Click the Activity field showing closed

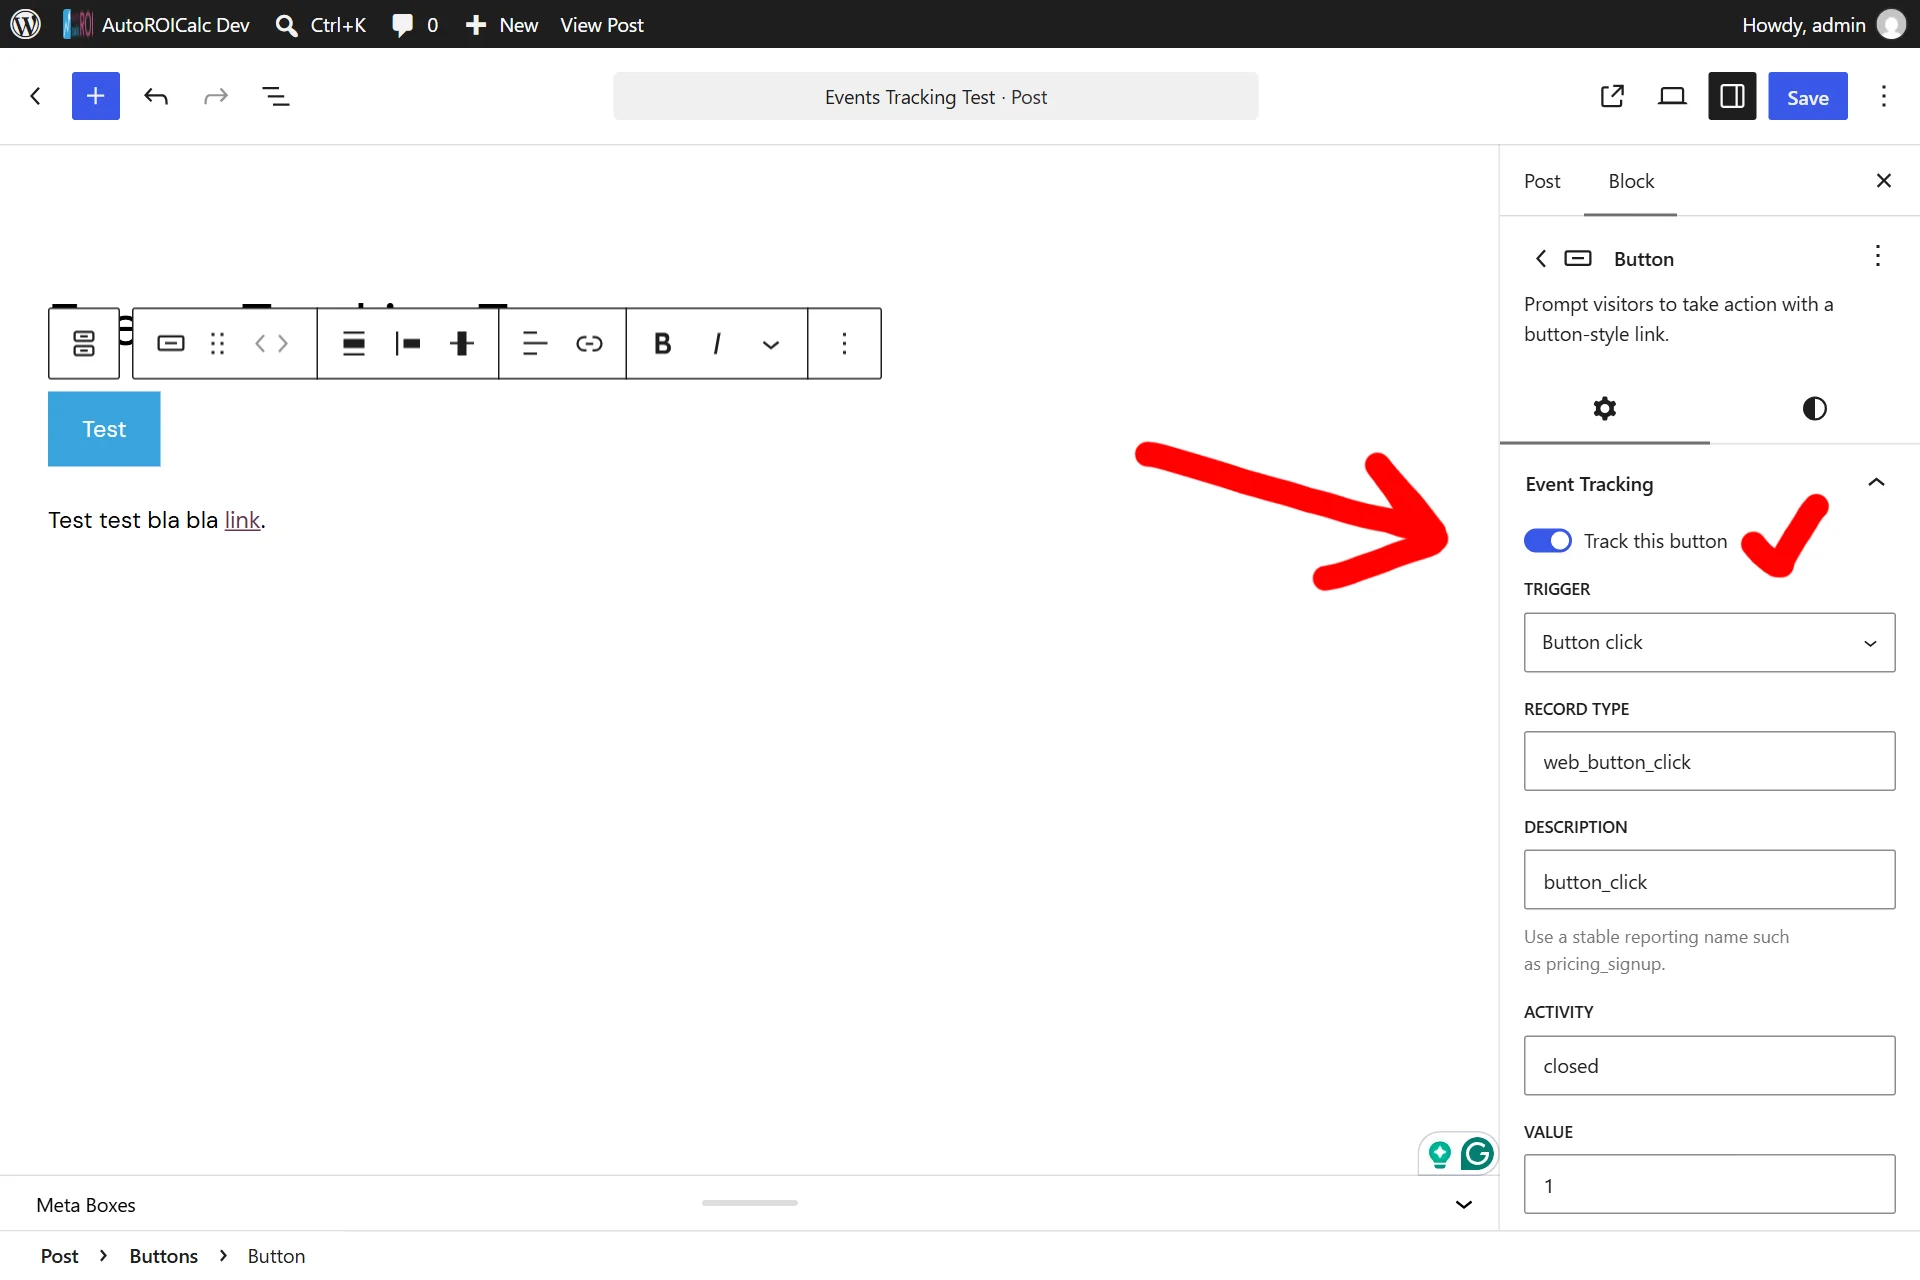(x=1709, y=1065)
